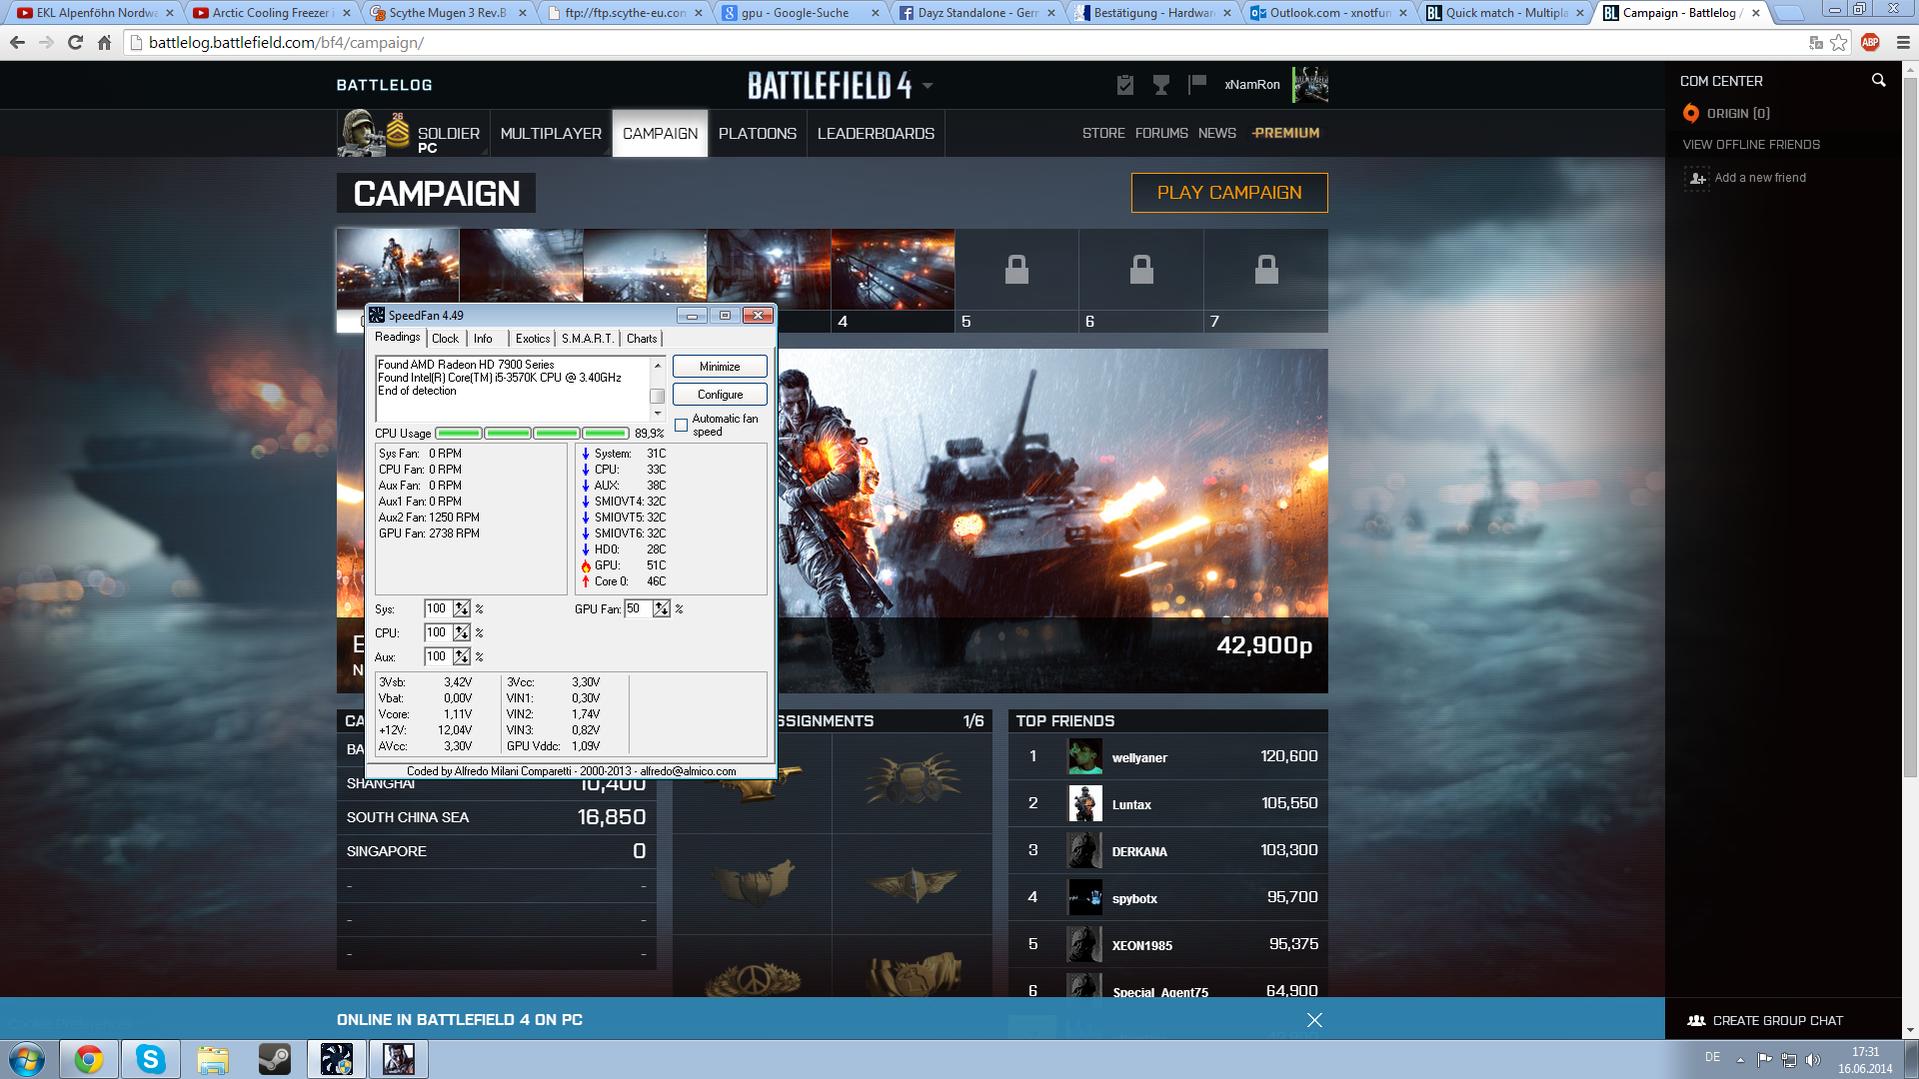This screenshot has width=1919, height=1079.
Task: Show hidden system tray icons
Action: tap(1740, 1059)
